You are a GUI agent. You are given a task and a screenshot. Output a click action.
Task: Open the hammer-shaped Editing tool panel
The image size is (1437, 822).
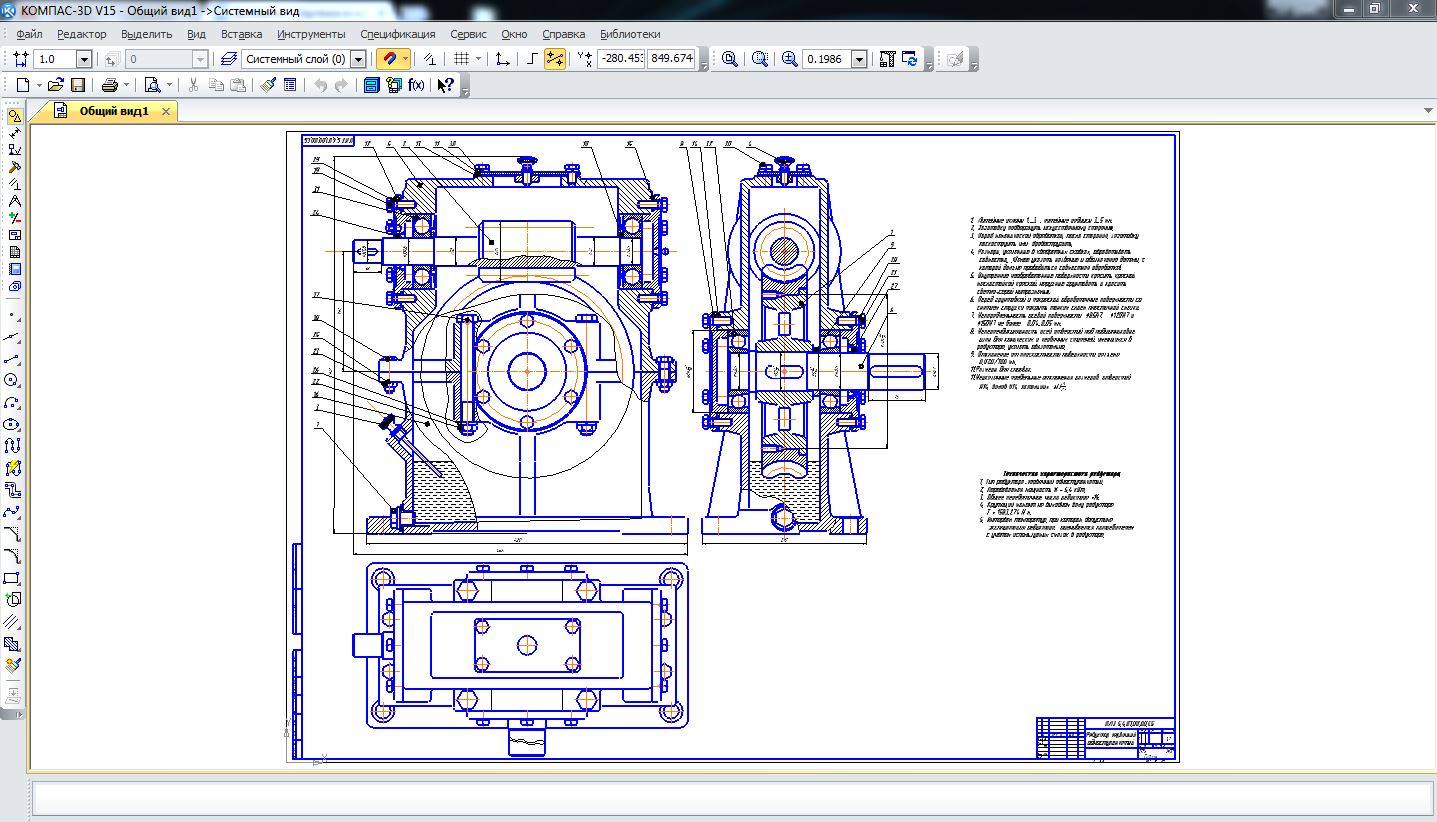[14, 167]
